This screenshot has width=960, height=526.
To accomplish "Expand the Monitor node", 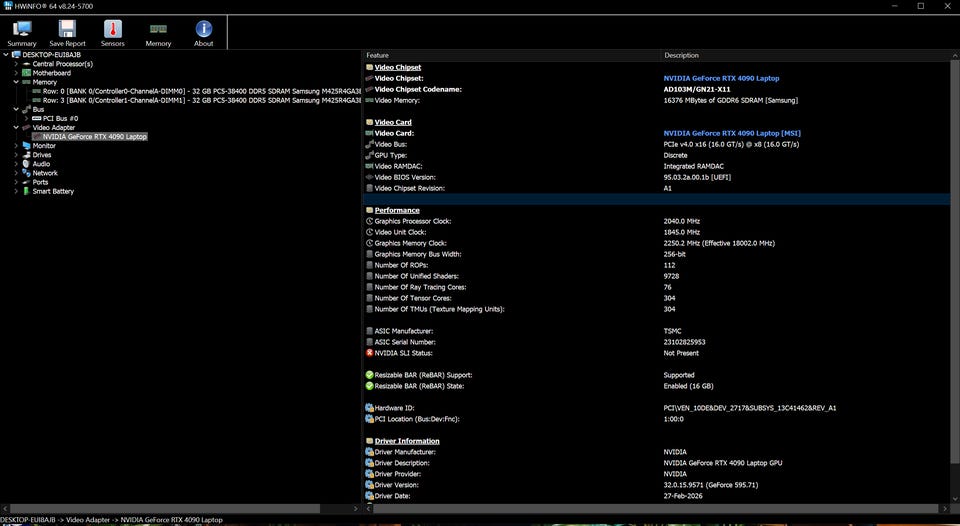I will click(16, 146).
